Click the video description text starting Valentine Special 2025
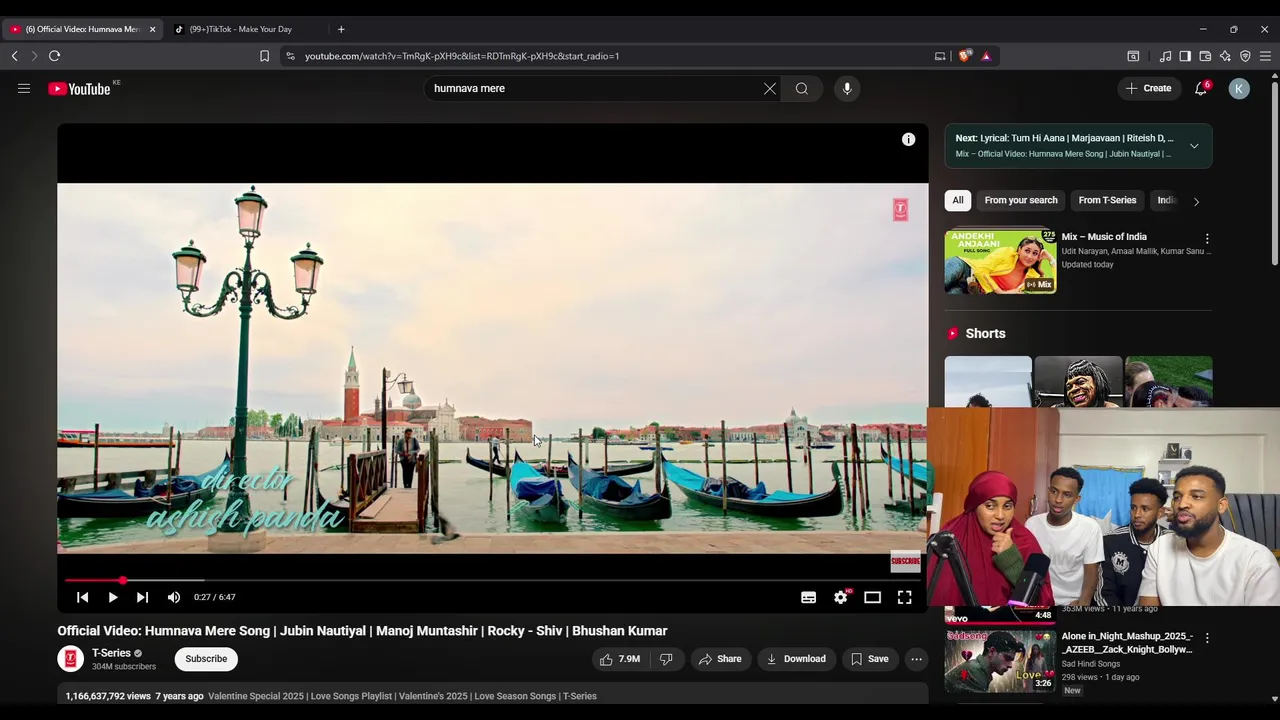The width and height of the screenshot is (1280, 720). 402,696
